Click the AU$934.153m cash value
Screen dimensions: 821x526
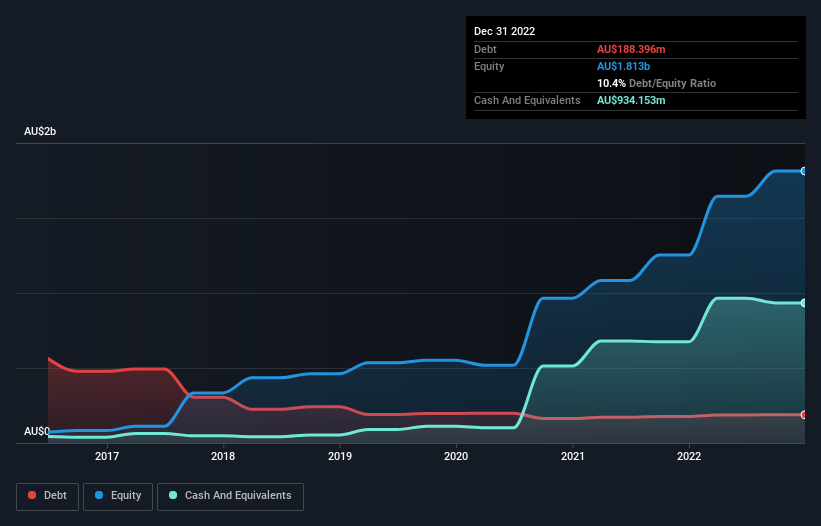point(631,100)
